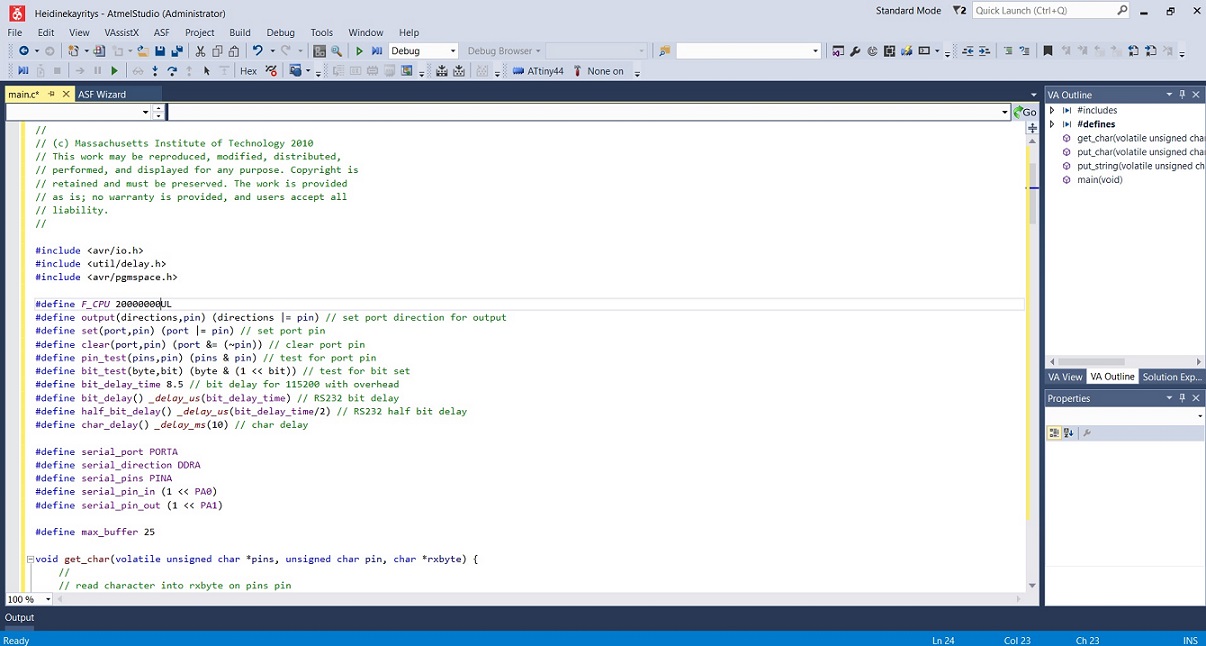Switch to the VA View tab
Screen dimensions: 1206x646
click(x=1065, y=377)
